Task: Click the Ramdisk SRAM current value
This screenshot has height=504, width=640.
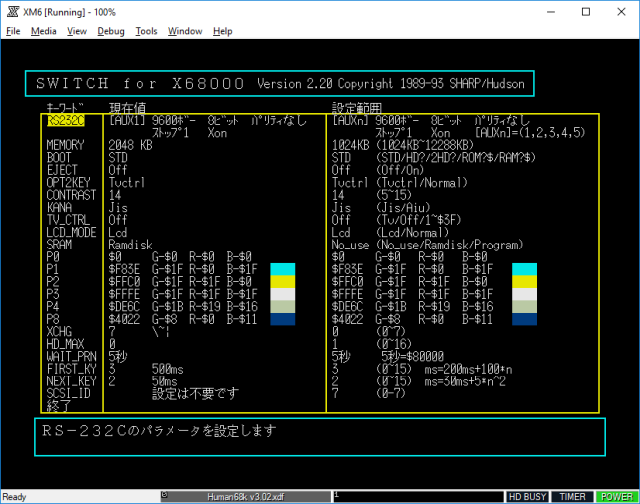Action: (130, 245)
